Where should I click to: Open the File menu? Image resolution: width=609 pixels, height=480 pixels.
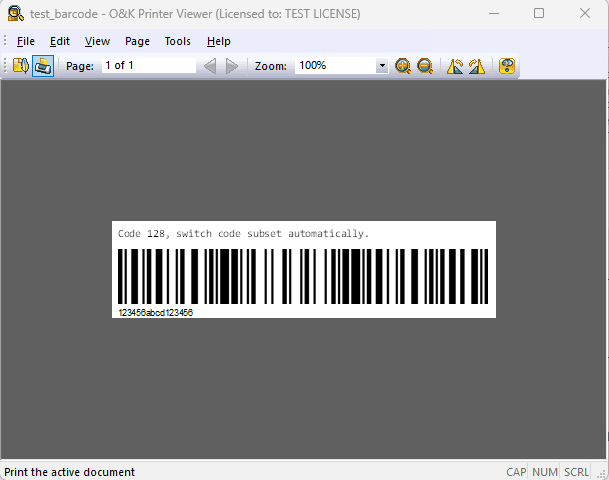(26, 41)
